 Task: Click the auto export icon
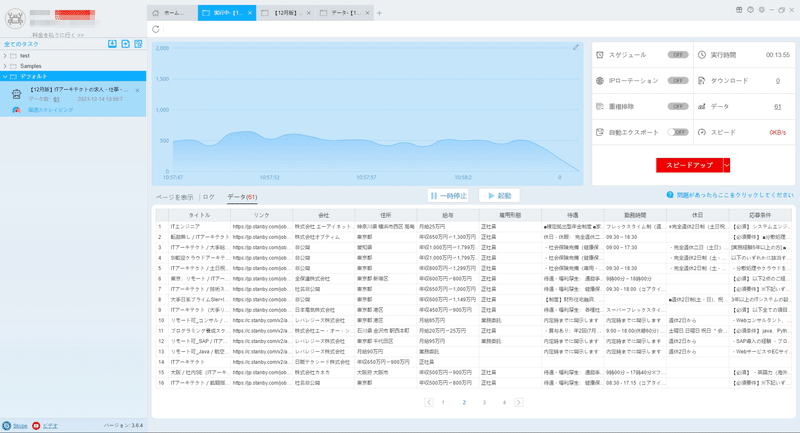tap(600, 132)
